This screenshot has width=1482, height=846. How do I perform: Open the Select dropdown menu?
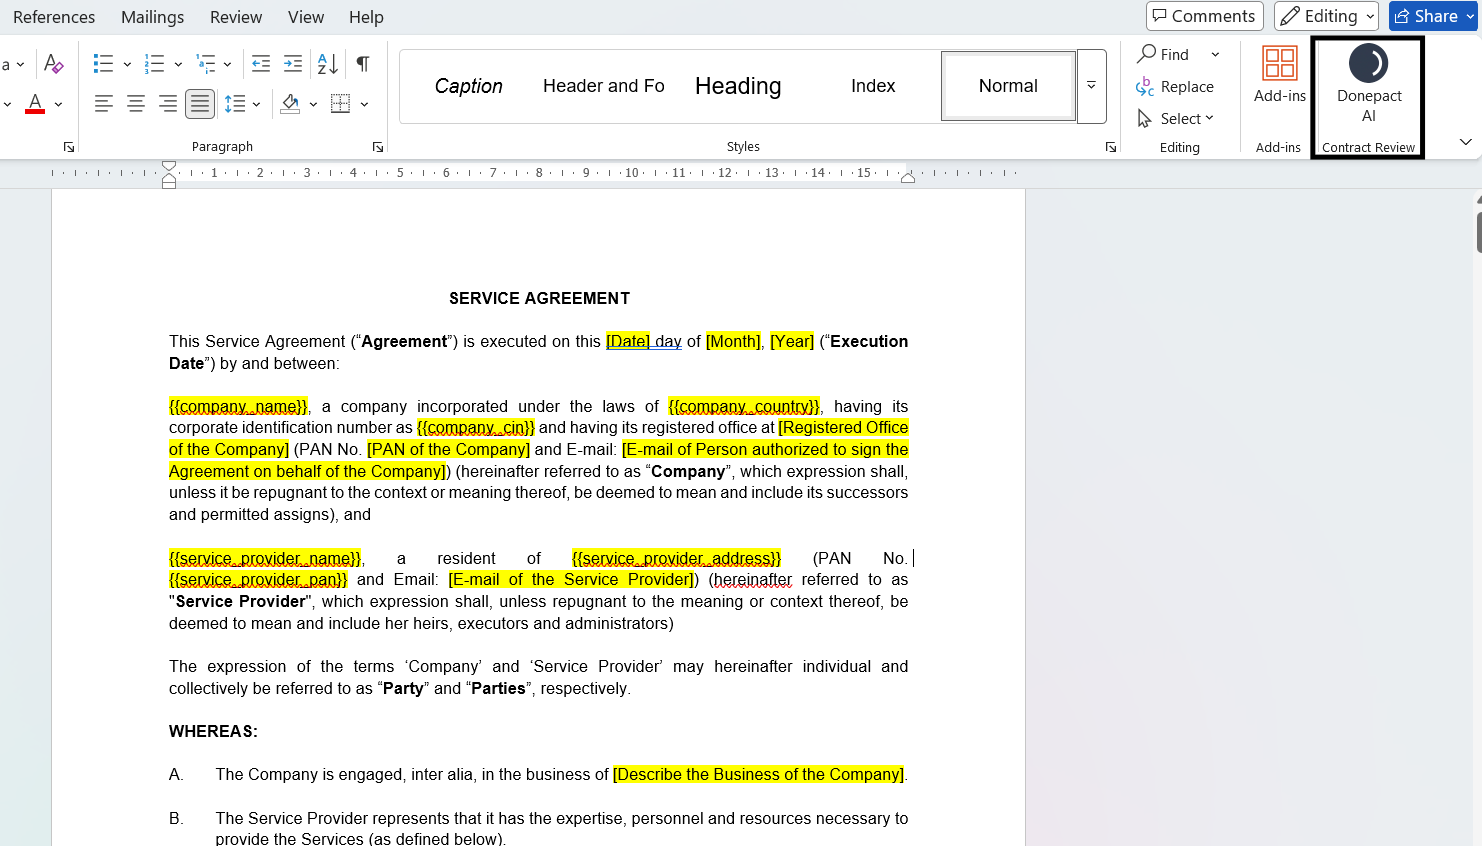[x=1175, y=119]
